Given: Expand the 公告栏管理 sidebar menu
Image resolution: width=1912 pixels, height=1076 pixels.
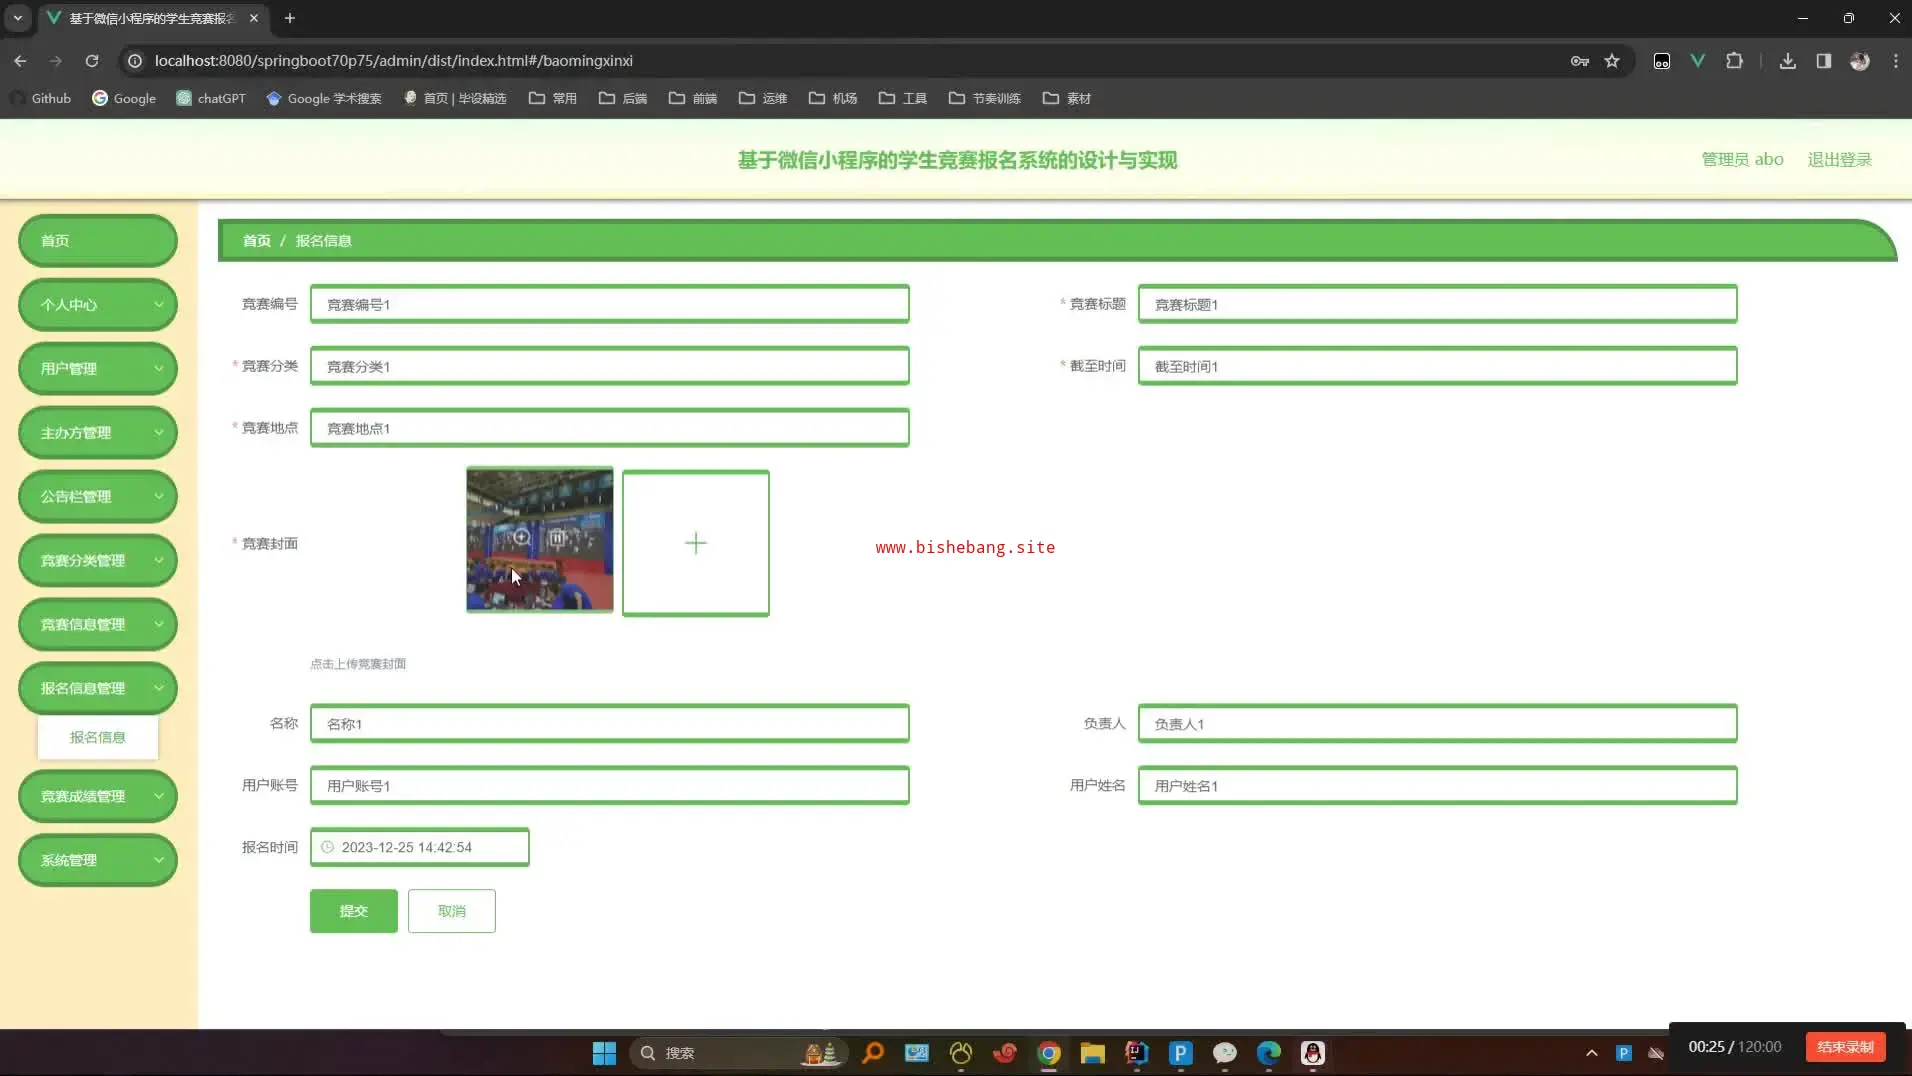Looking at the screenshot, I should (98, 497).
